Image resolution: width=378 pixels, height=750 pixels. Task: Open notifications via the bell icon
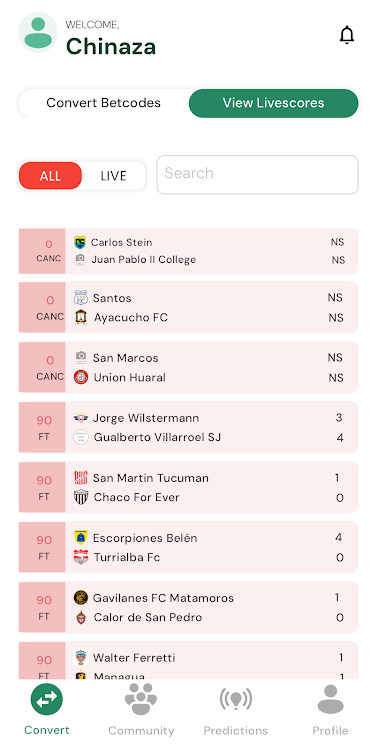[x=347, y=35]
